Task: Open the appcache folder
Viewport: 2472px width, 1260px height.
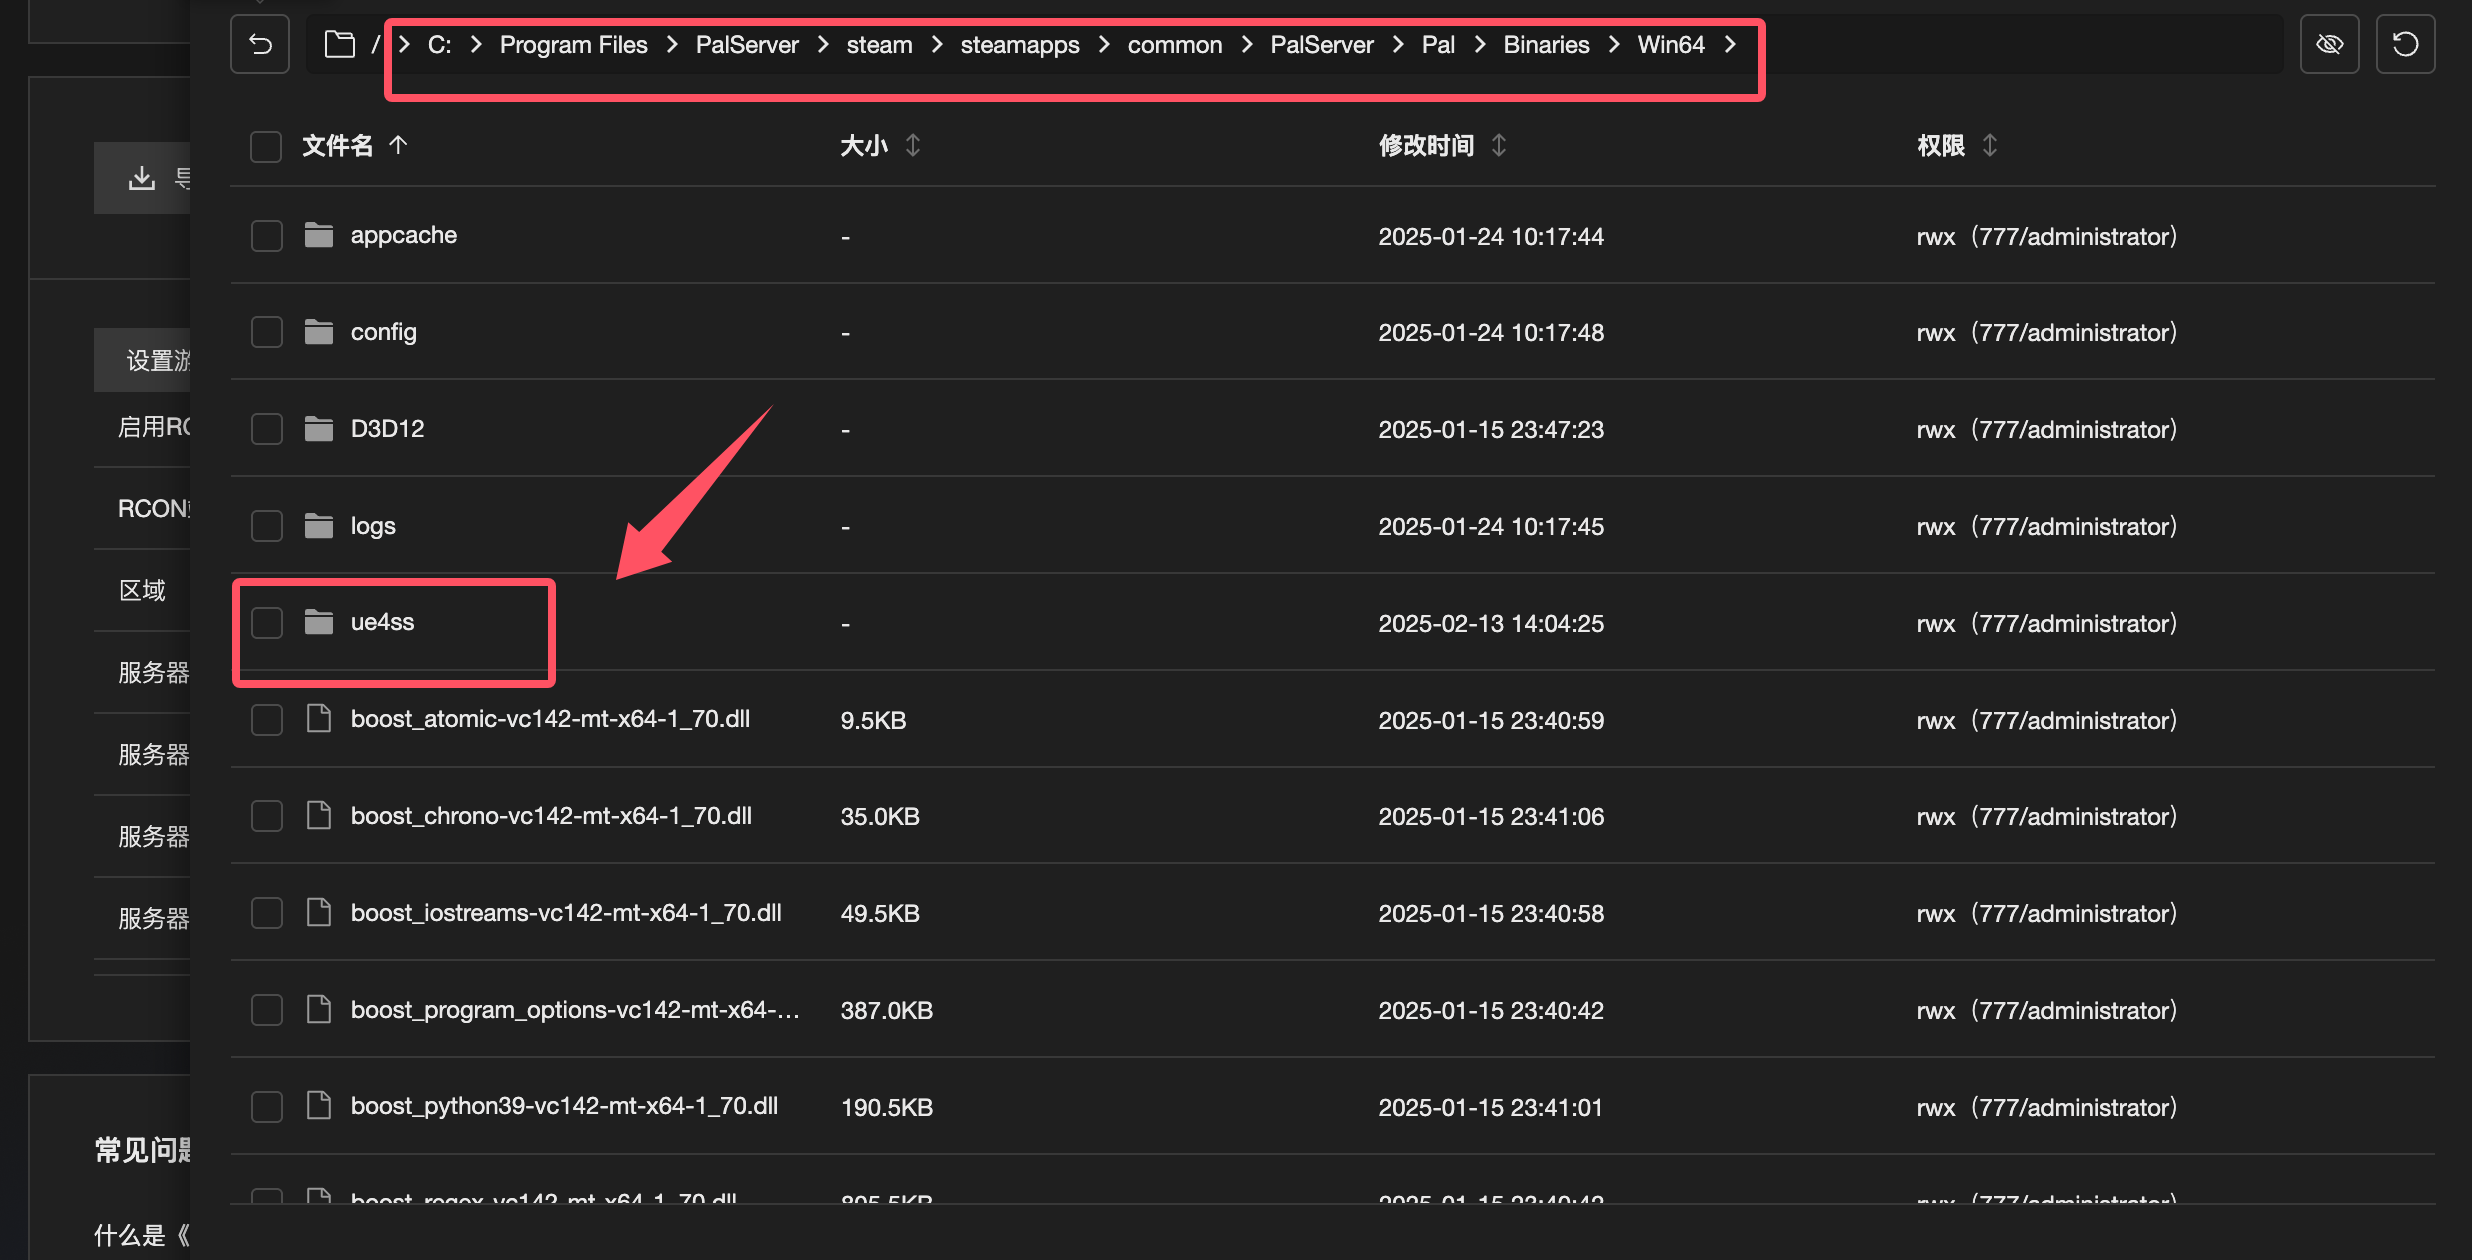Action: point(403,235)
